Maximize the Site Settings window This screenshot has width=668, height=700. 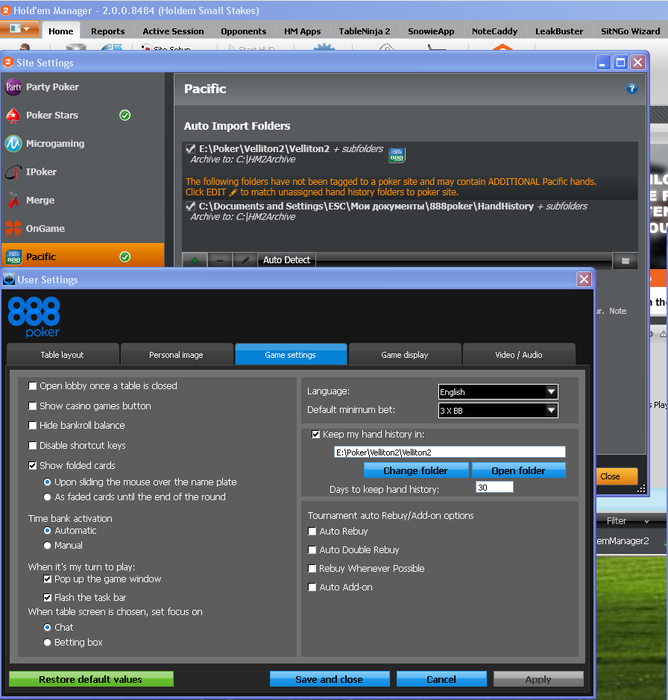click(x=621, y=62)
